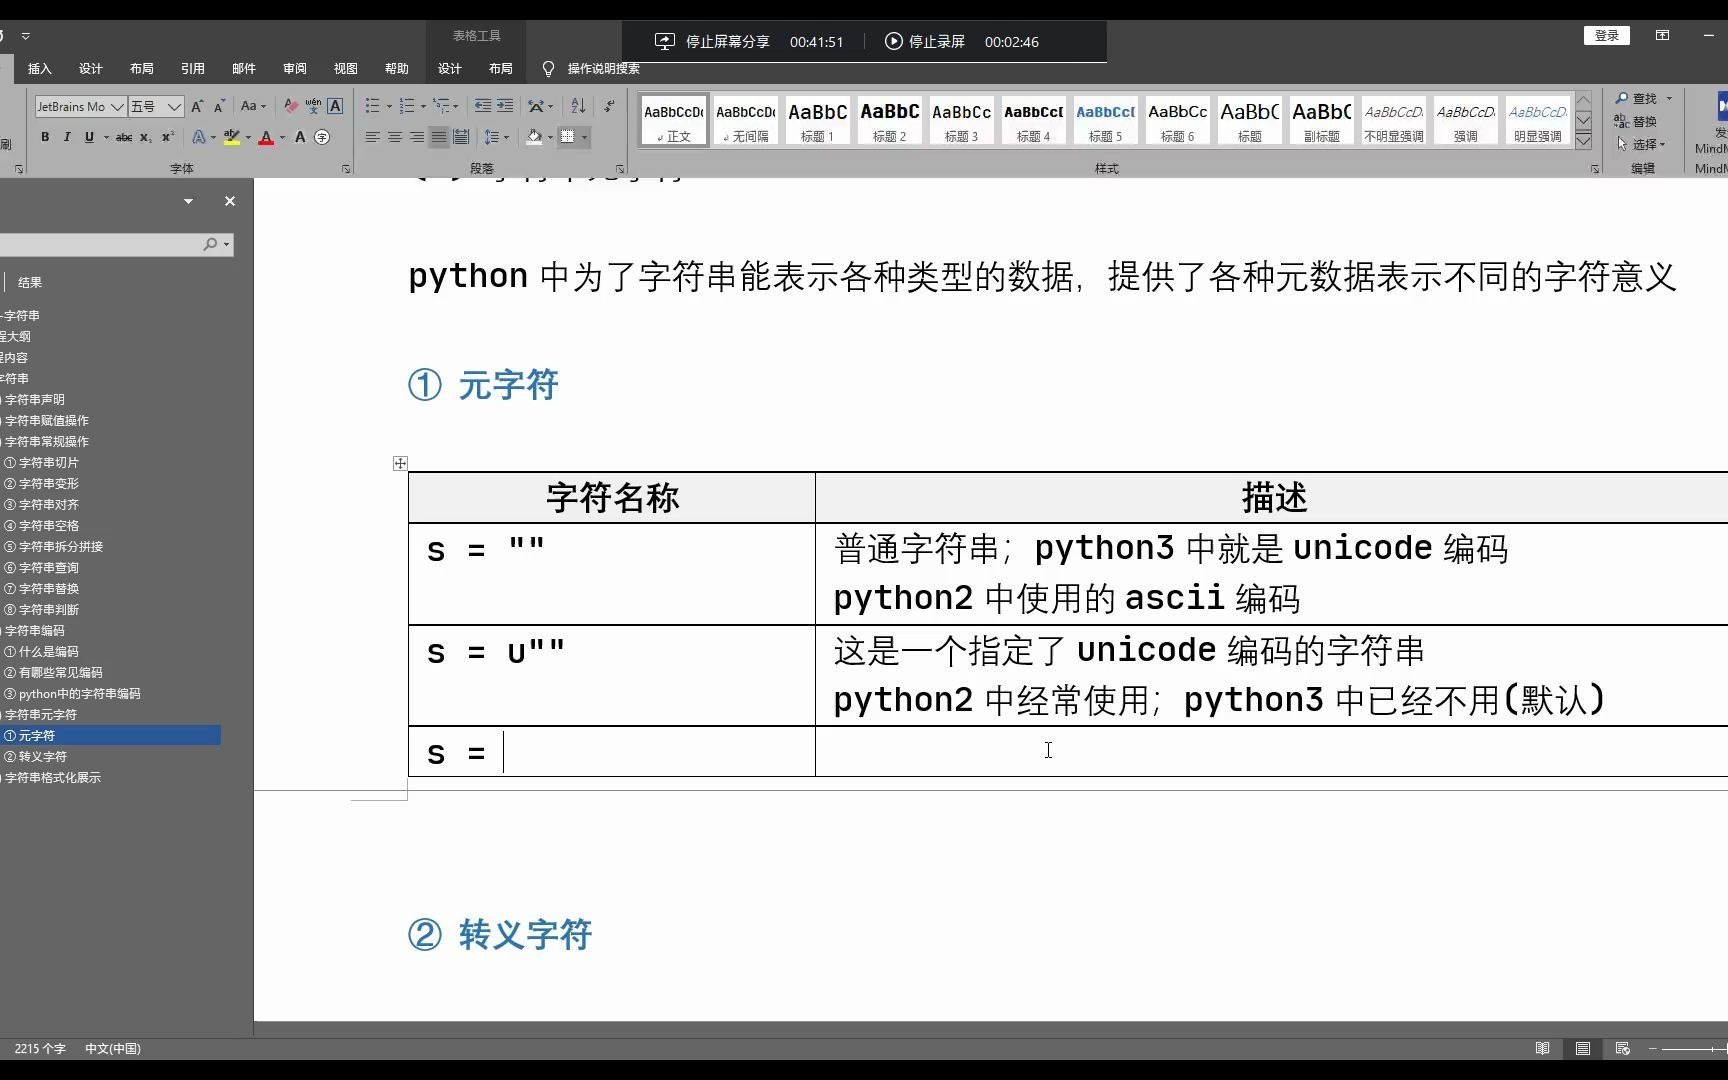The height and width of the screenshot is (1080, 1728).
Task: Click the table move handle
Action: pyautogui.click(x=400, y=463)
